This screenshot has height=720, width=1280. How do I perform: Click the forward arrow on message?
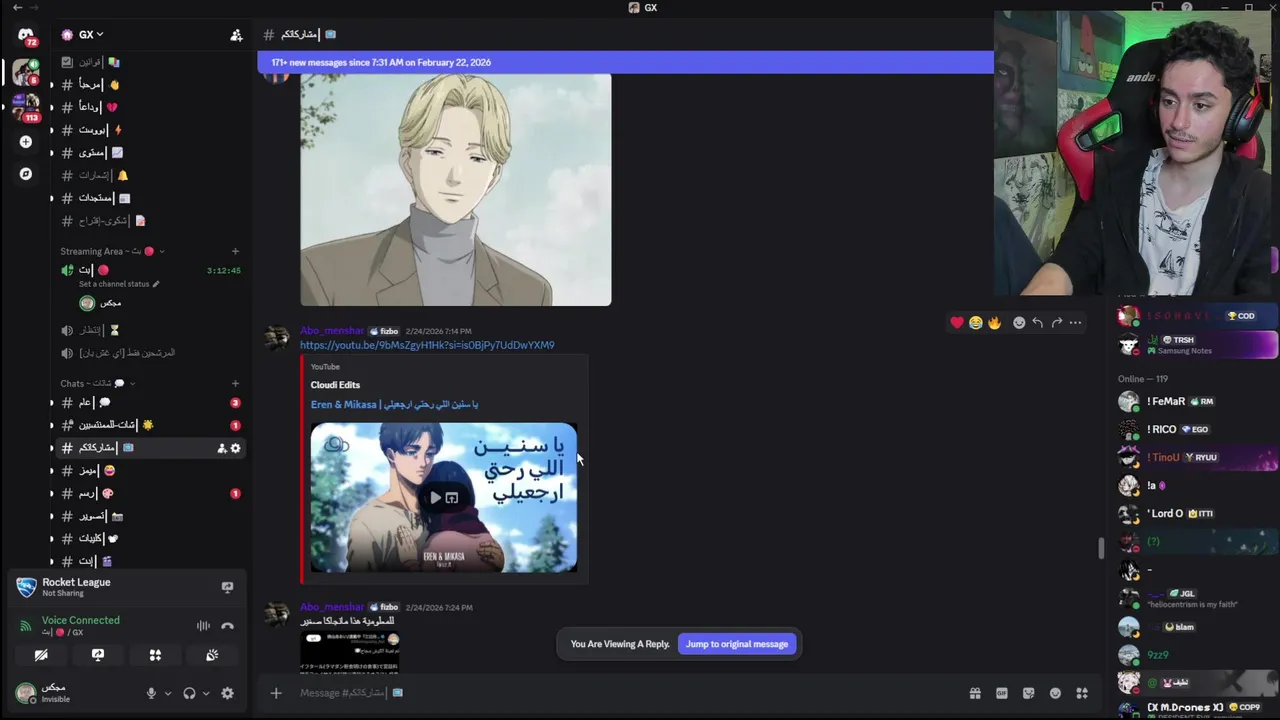1056,322
